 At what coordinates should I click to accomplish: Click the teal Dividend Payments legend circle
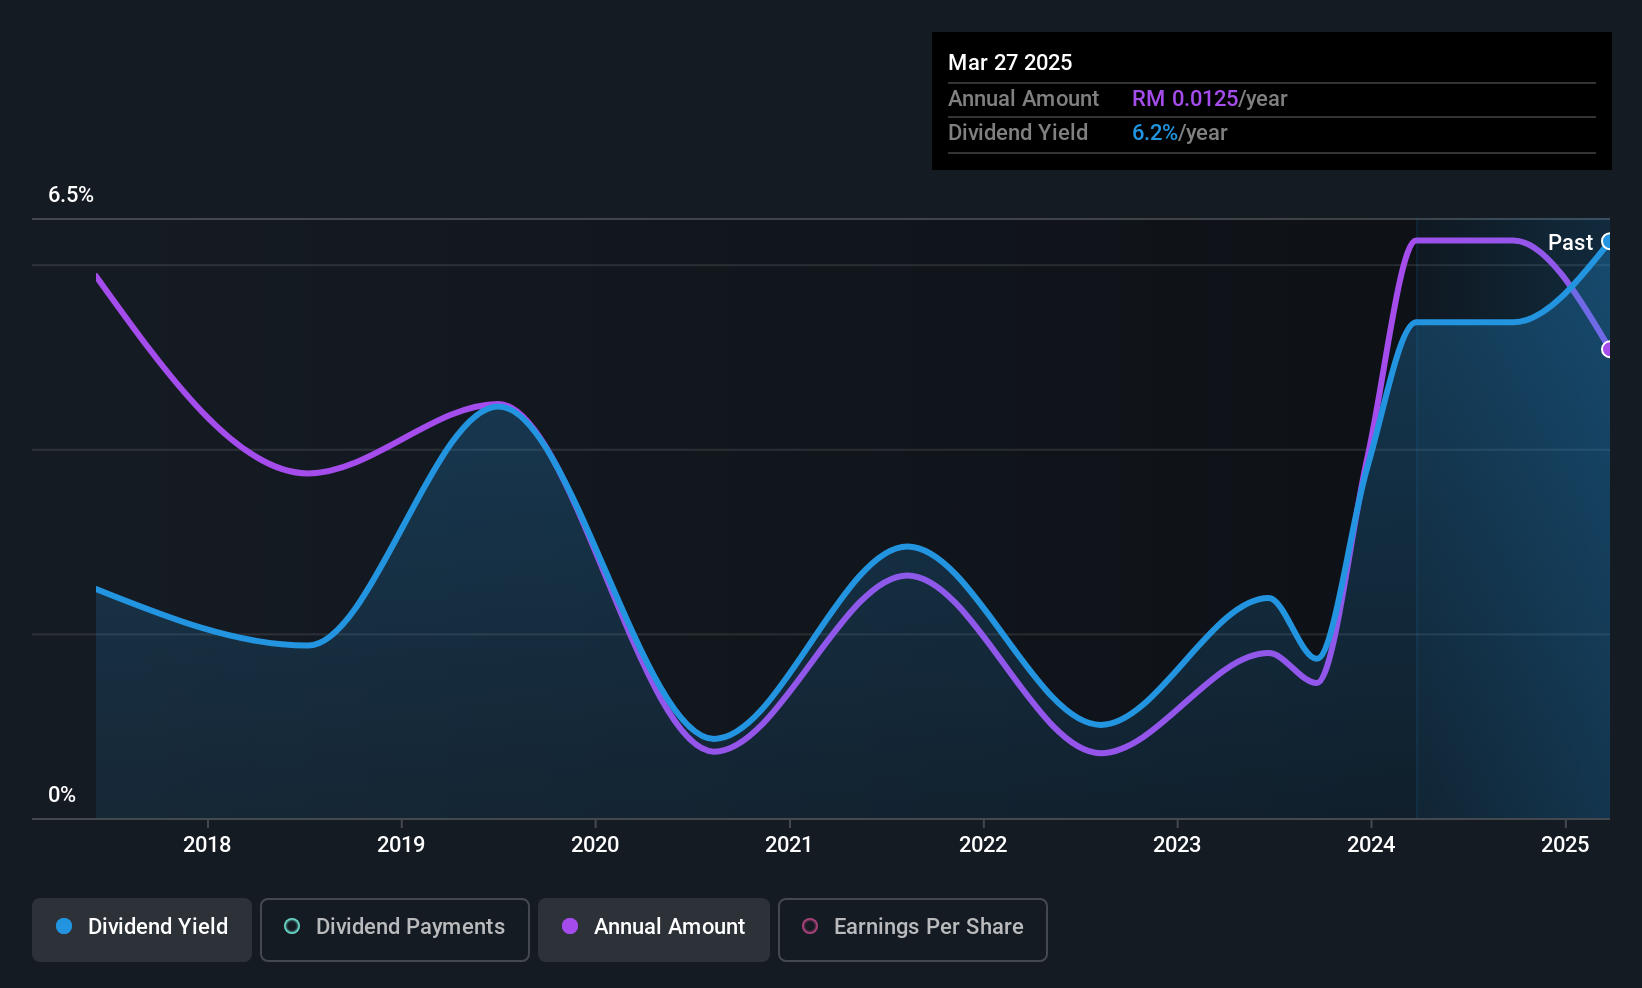[292, 926]
